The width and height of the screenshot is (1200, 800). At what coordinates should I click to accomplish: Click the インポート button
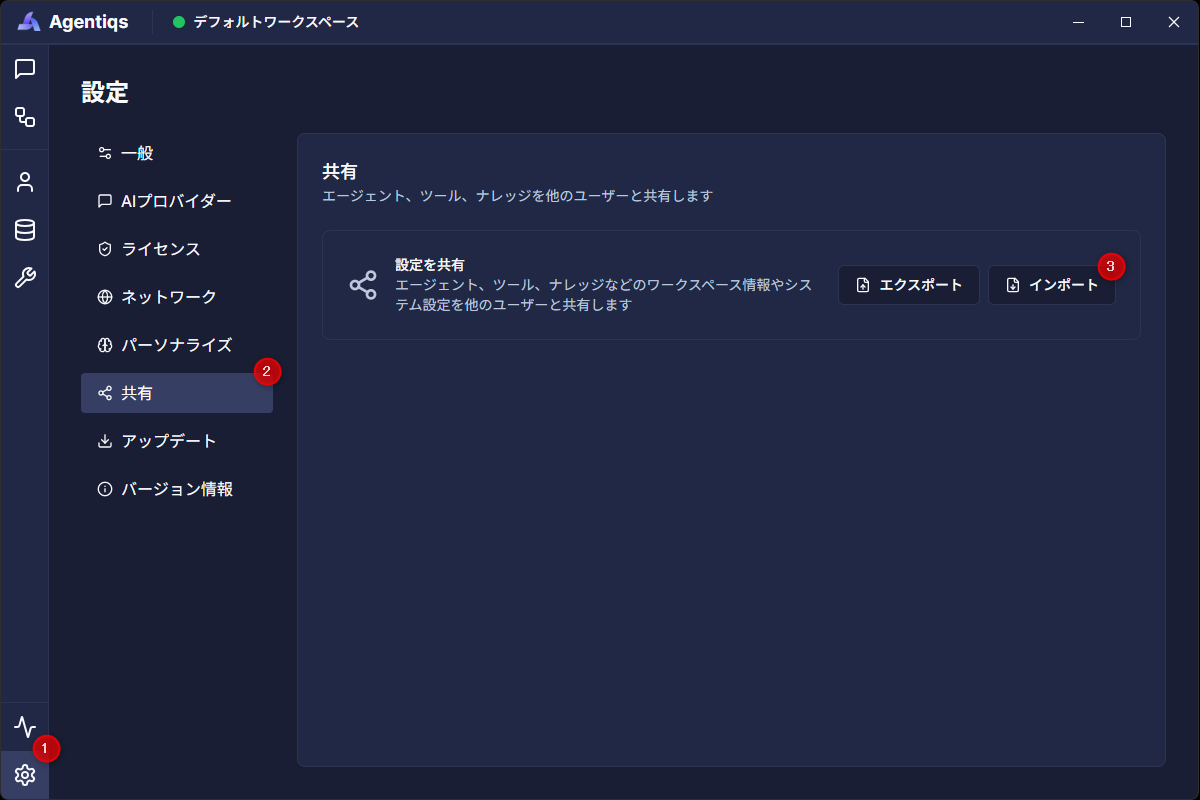1051,285
